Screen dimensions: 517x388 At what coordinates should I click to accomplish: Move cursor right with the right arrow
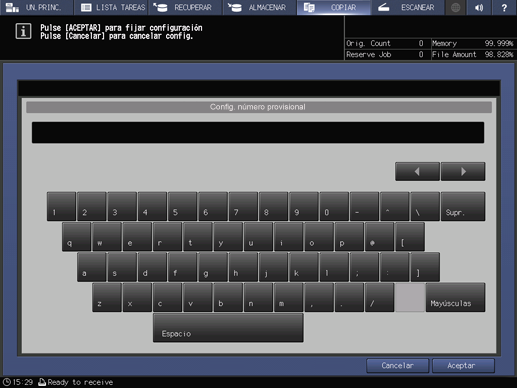[x=463, y=171]
